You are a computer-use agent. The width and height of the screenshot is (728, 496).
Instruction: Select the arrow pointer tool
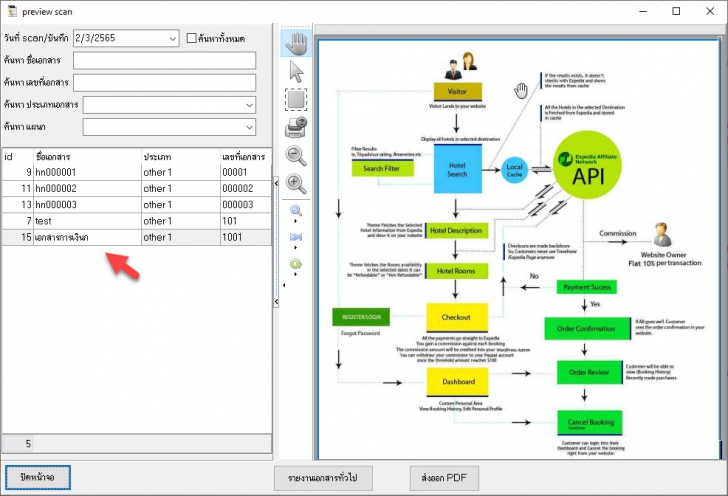click(x=296, y=72)
